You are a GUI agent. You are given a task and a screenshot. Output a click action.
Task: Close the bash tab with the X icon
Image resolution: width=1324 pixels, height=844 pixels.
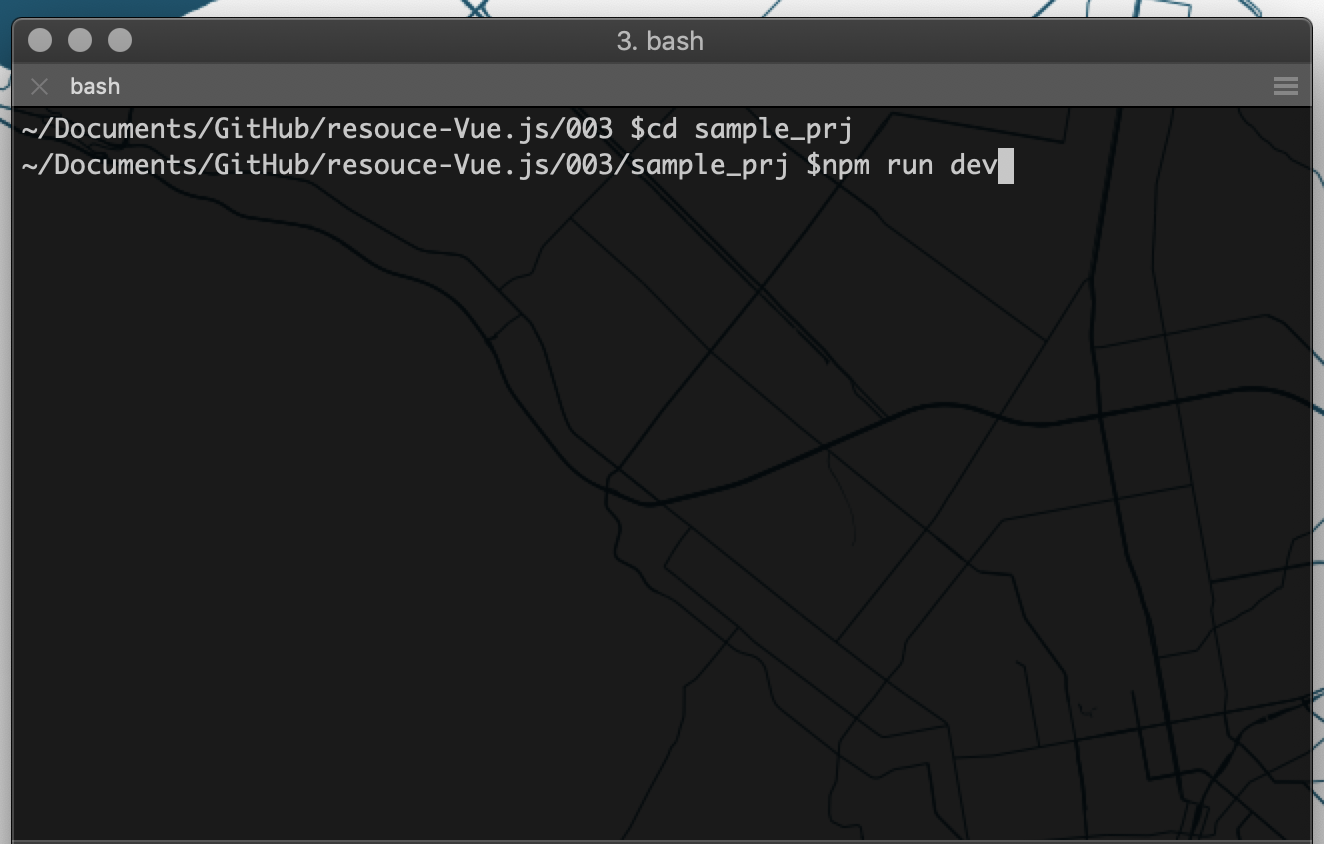(40, 87)
